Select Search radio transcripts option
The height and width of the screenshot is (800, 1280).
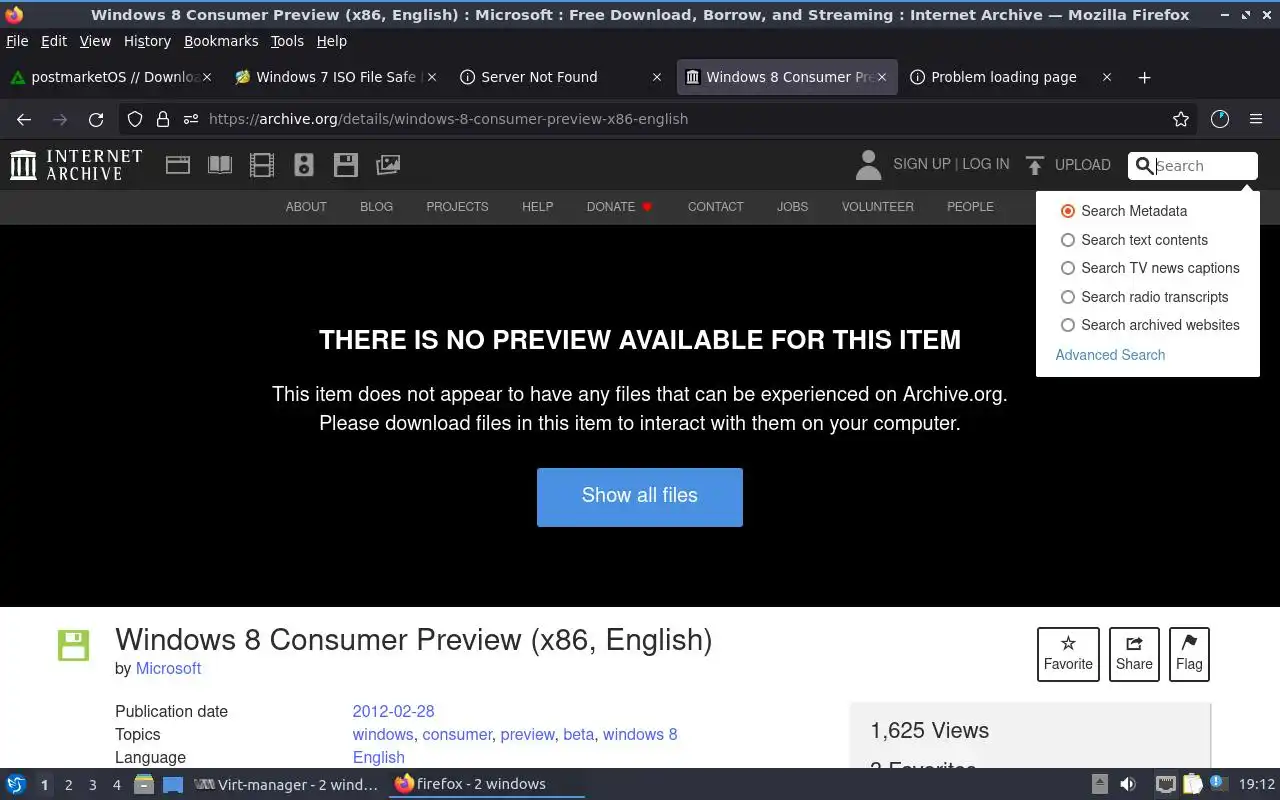pyautogui.click(x=1068, y=297)
